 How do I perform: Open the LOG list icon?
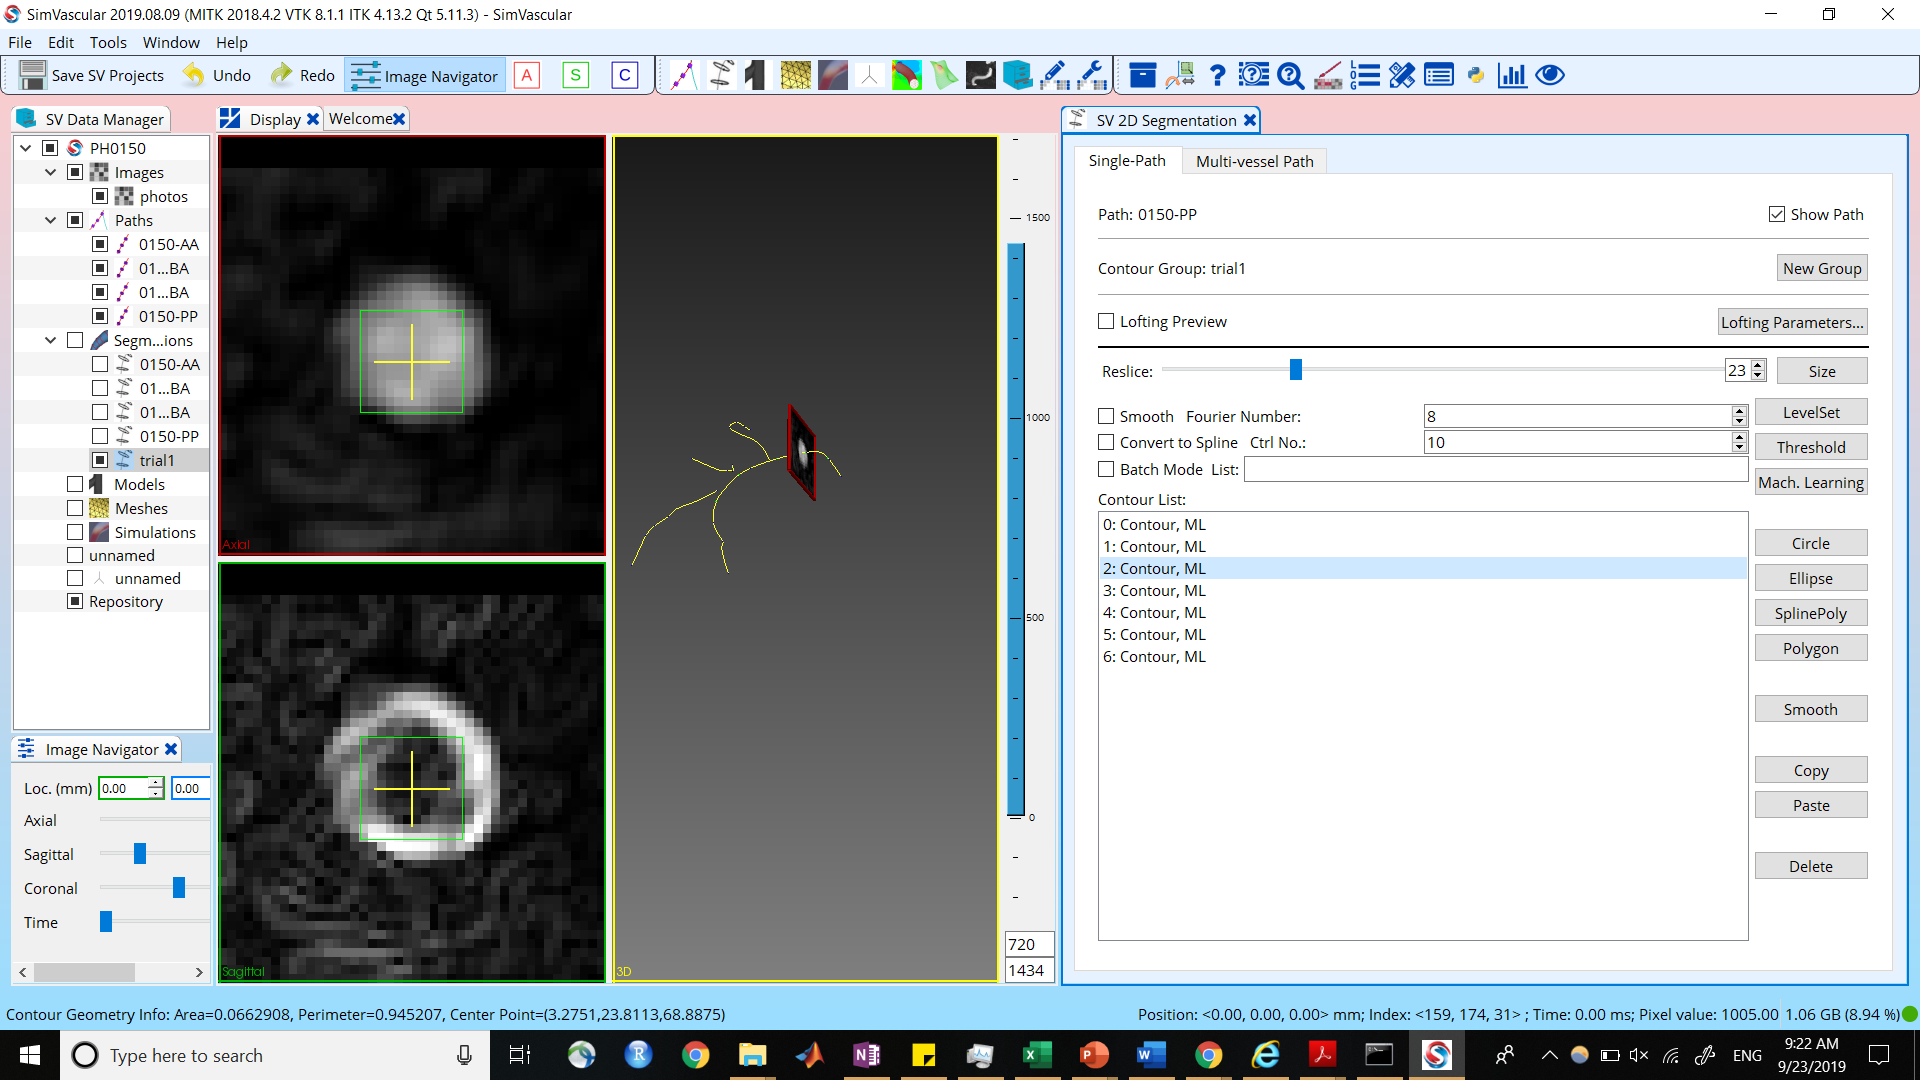(1365, 75)
